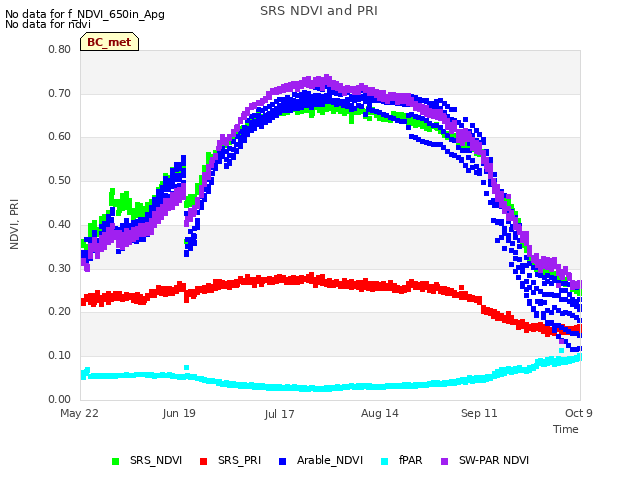Click the 0.70 y-axis tick label
This screenshot has height=480, width=640.
(60, 93)
